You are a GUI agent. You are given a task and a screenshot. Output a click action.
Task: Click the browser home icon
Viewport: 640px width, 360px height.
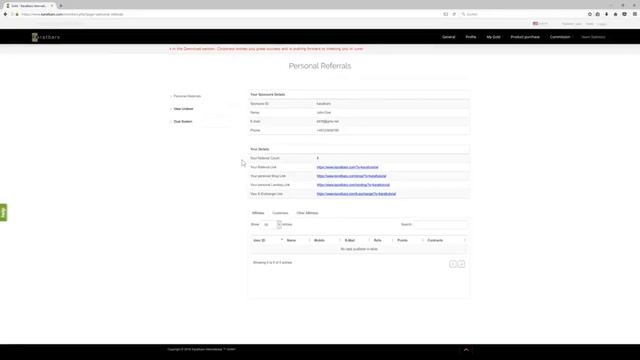tap(616, 14)
